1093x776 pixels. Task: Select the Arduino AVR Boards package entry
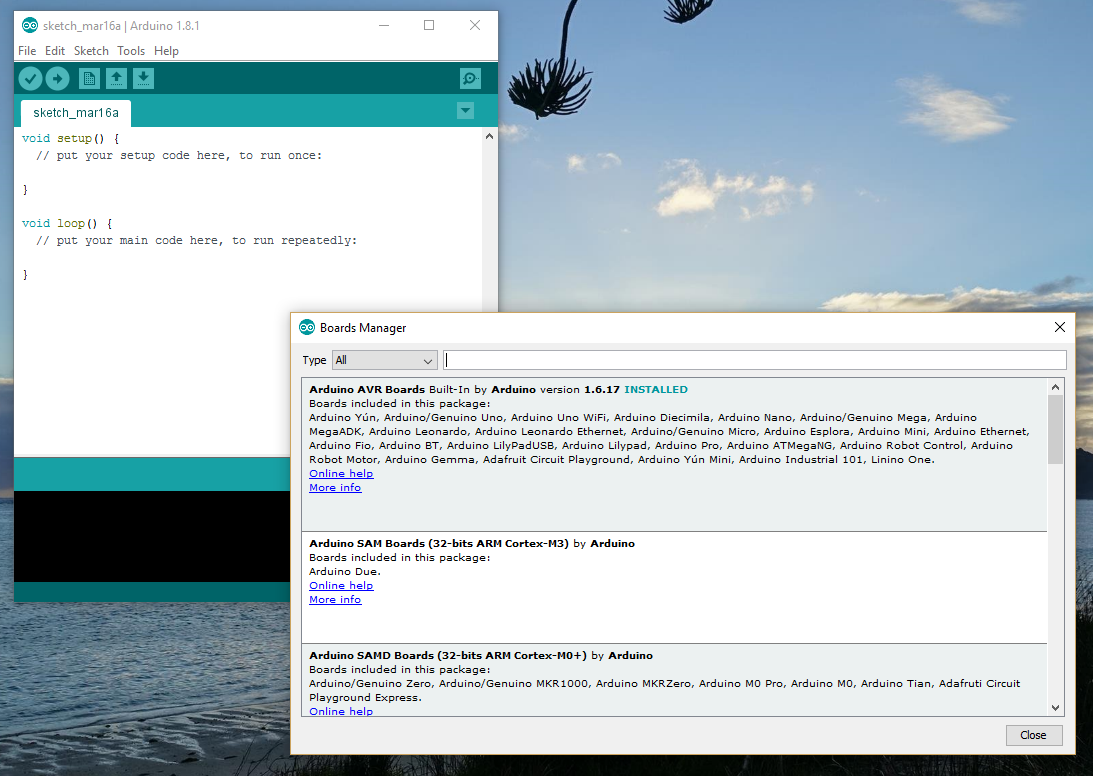pyautogui.click(x=675, y=455)
